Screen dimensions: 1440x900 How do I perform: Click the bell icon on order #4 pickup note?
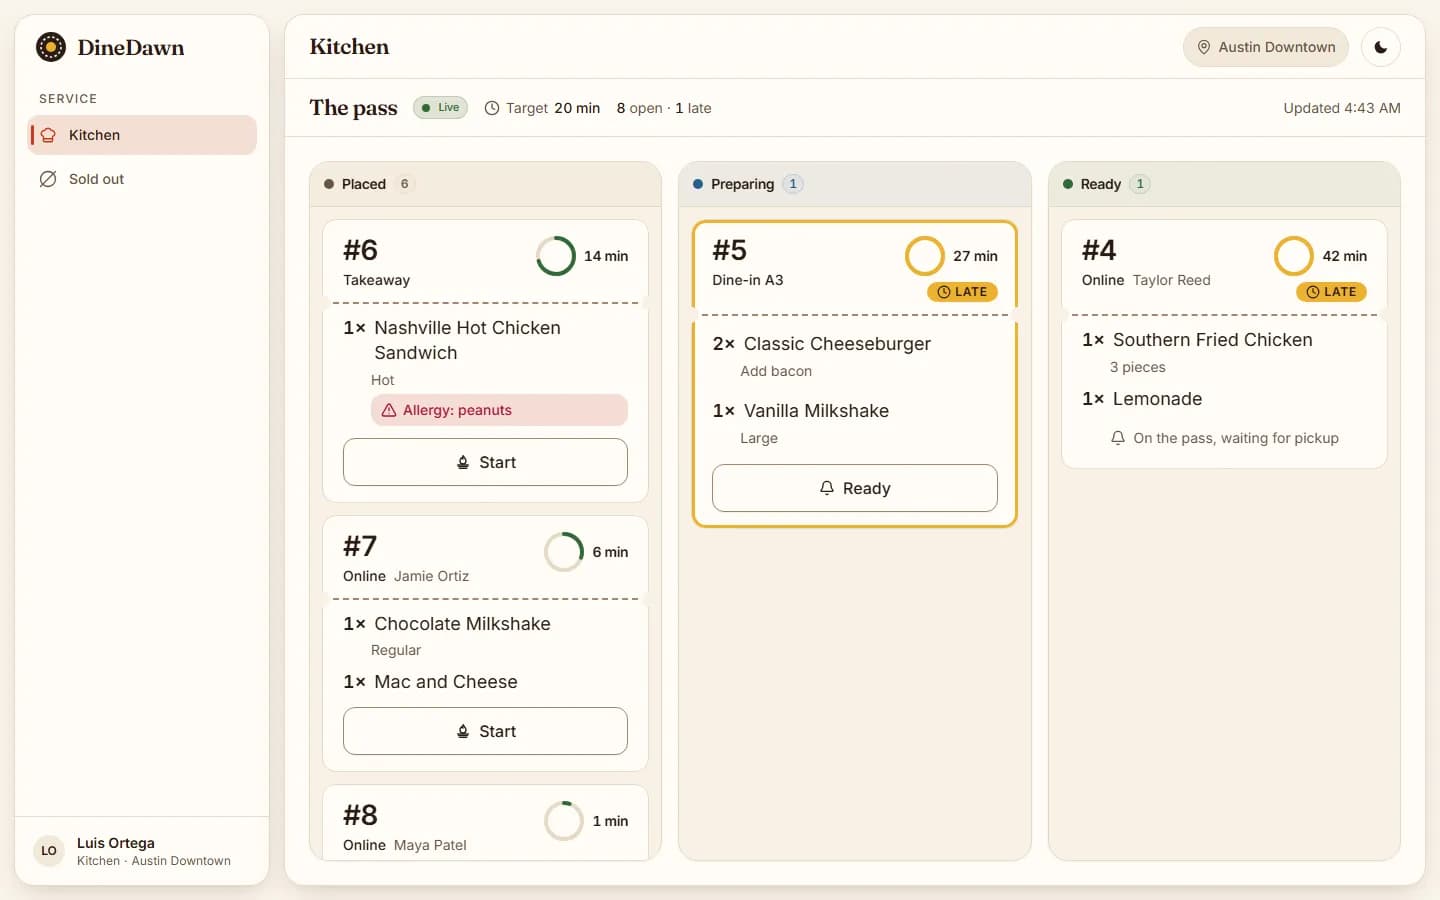[1118, 438]
